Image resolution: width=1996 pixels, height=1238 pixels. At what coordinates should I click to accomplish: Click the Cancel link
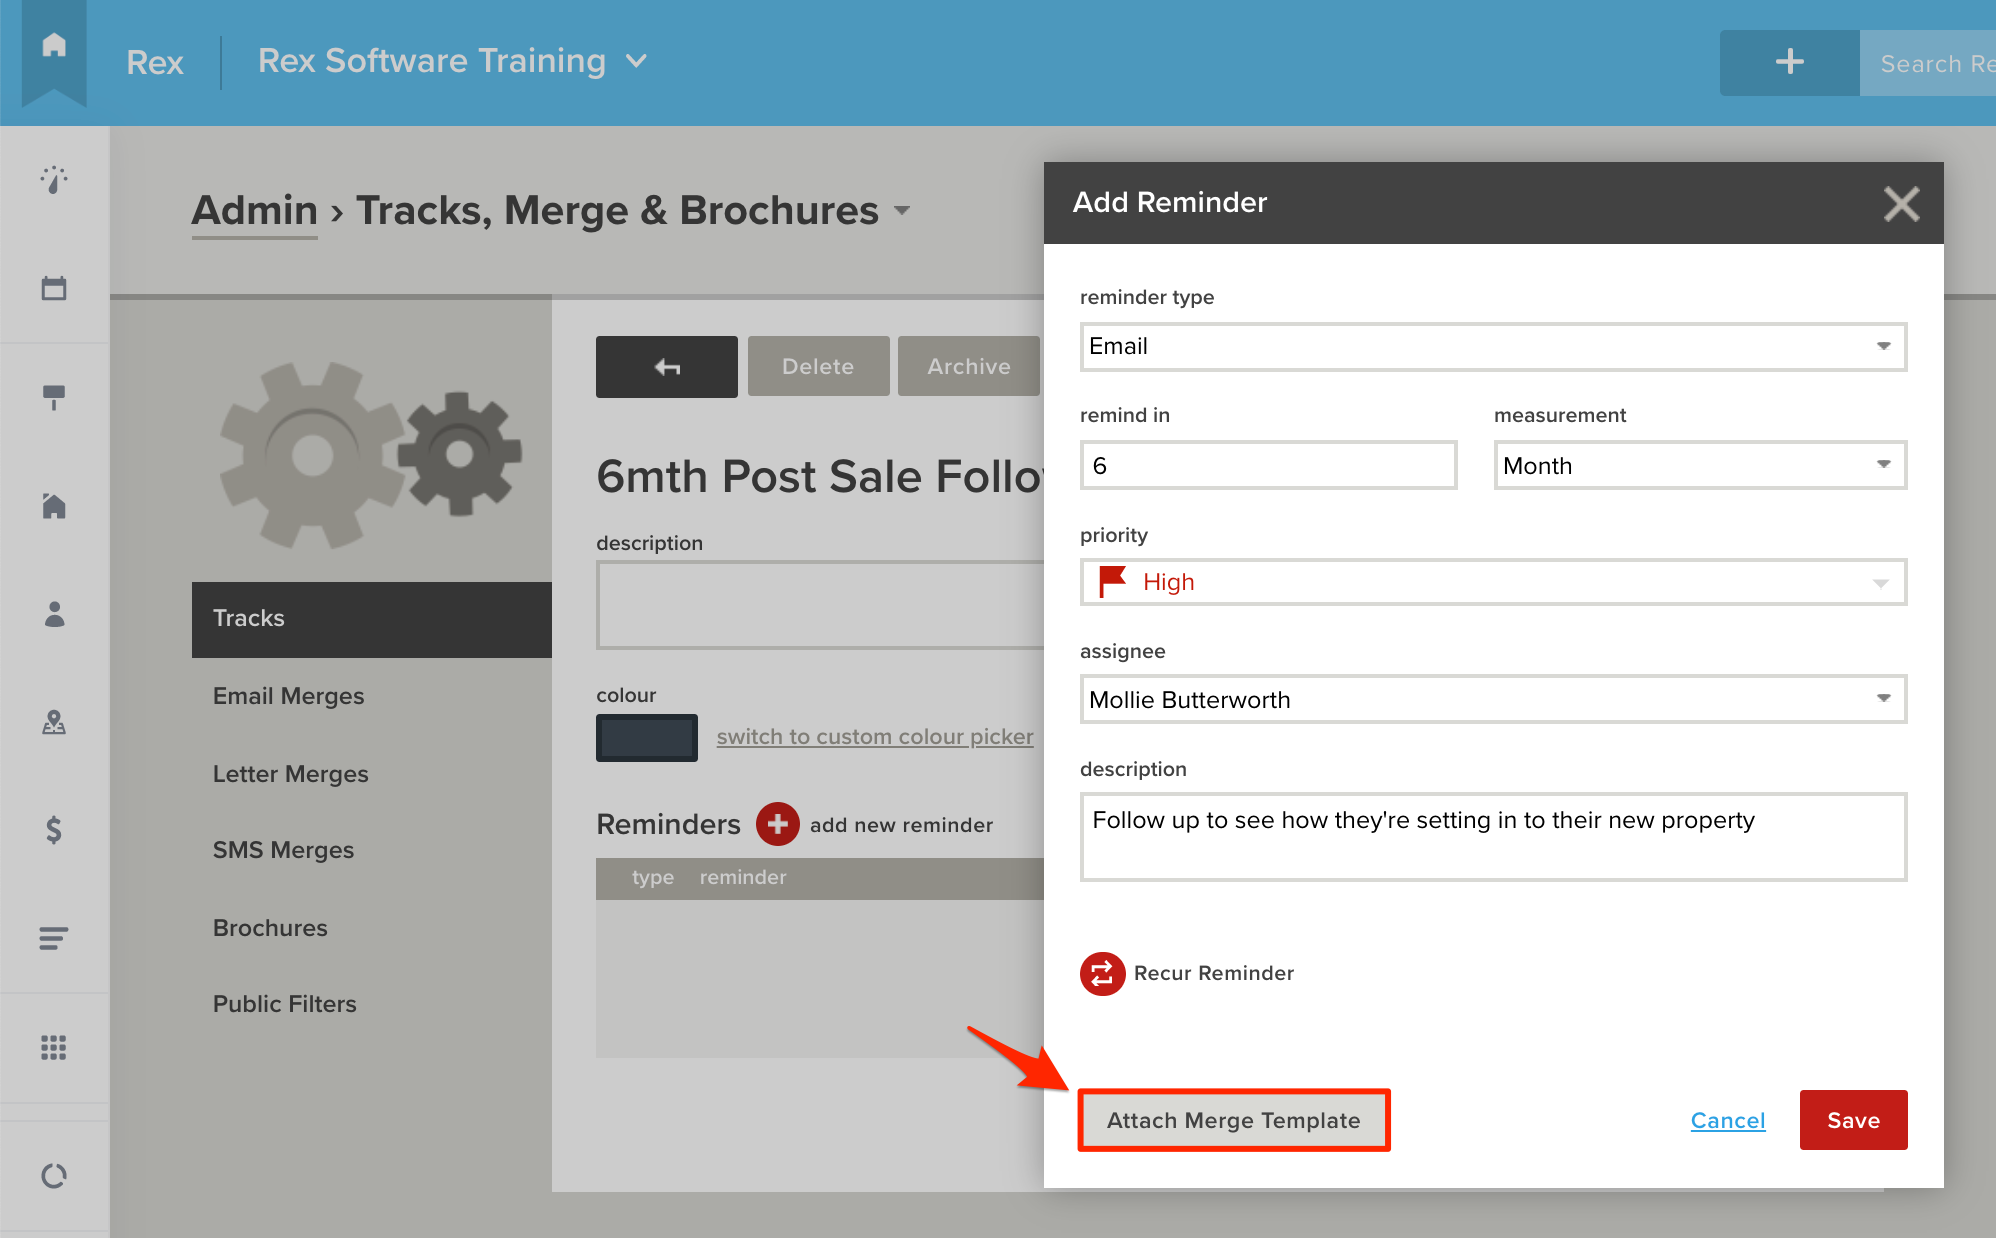pyautogui.click(x=1727, y=1120)
